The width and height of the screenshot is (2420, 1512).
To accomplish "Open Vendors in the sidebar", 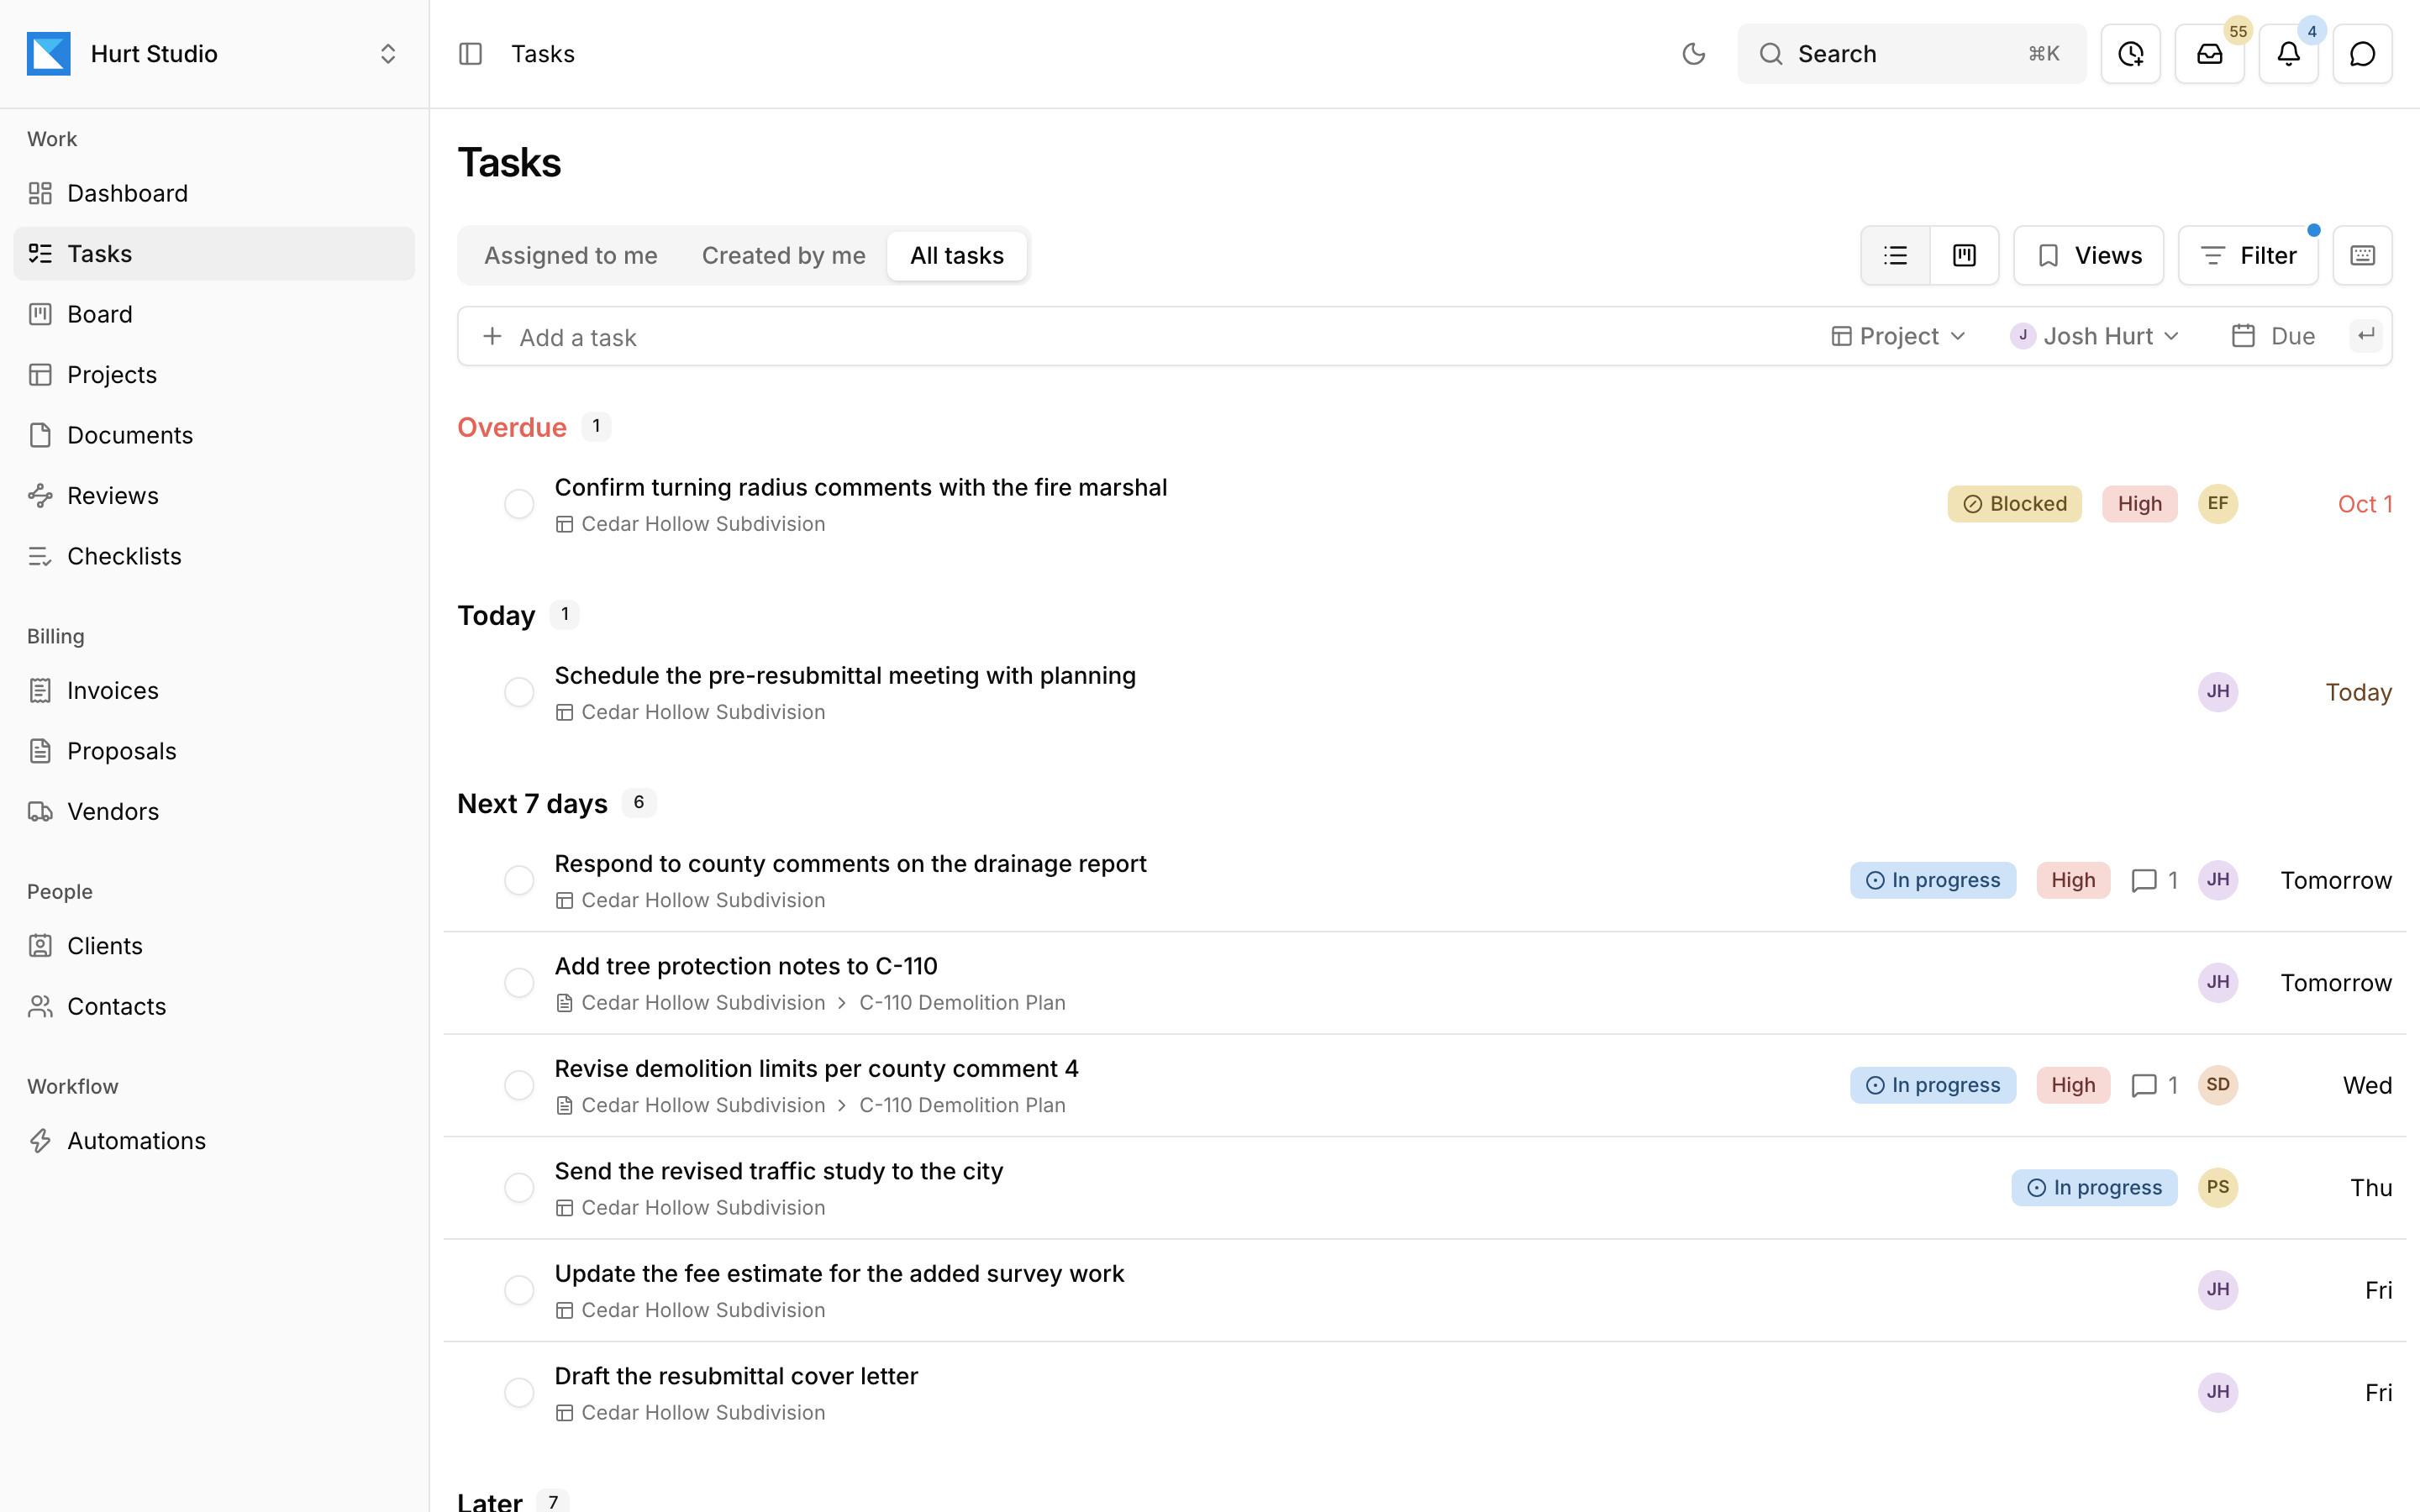I will click(x=214, y=811).
